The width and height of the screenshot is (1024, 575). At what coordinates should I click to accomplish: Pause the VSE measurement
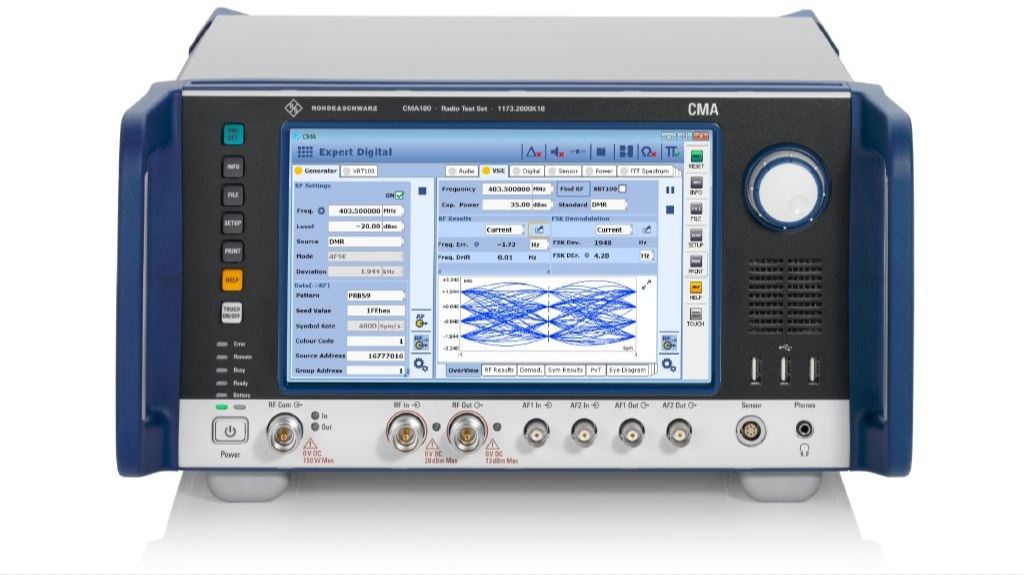point(670,188)
